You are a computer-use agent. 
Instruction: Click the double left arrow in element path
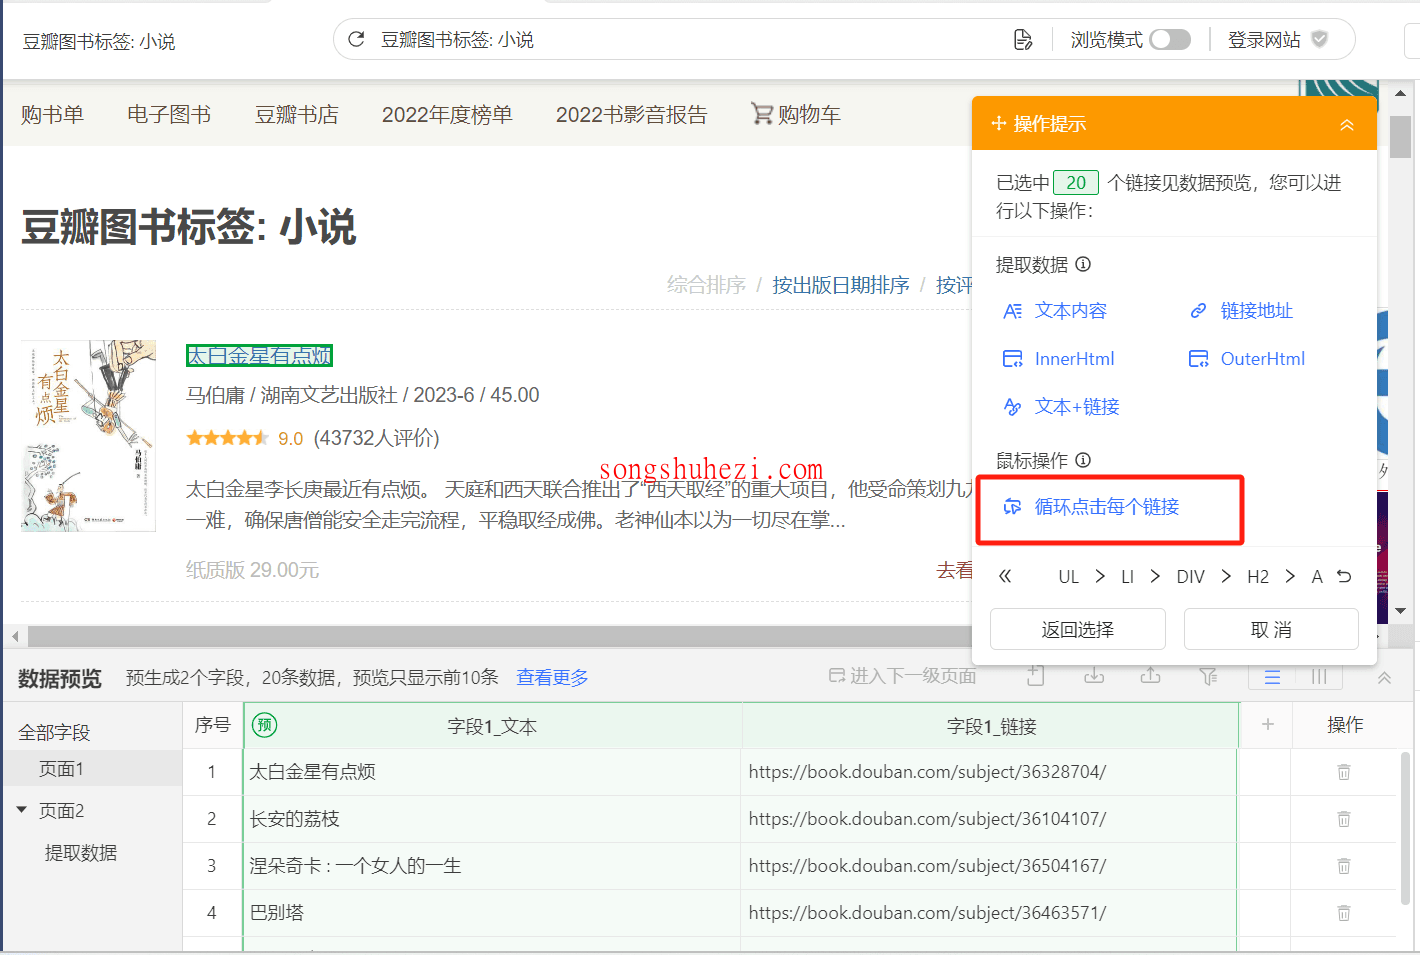[x=1005, y=576]
